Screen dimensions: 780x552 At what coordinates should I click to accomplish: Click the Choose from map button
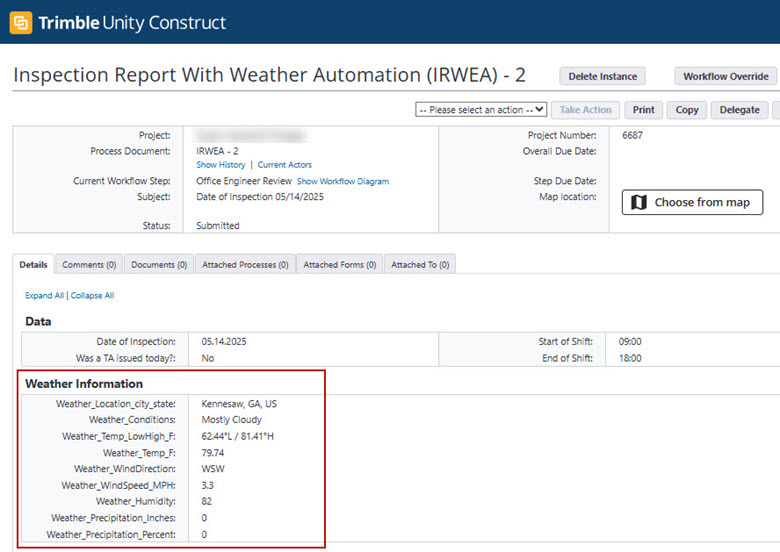tap(692, 202)
